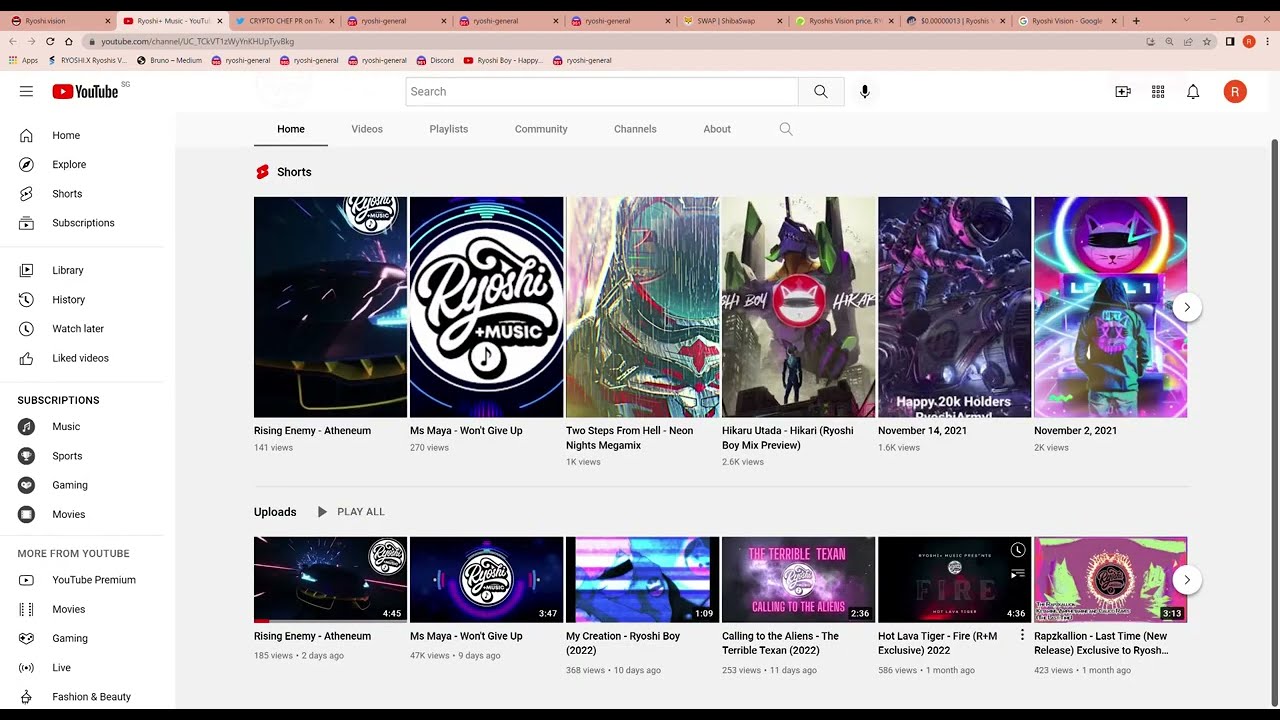Viewport: 1280px width, 720px height.
Task: Open the Chrome tab search chevron
Action: 1186,20
